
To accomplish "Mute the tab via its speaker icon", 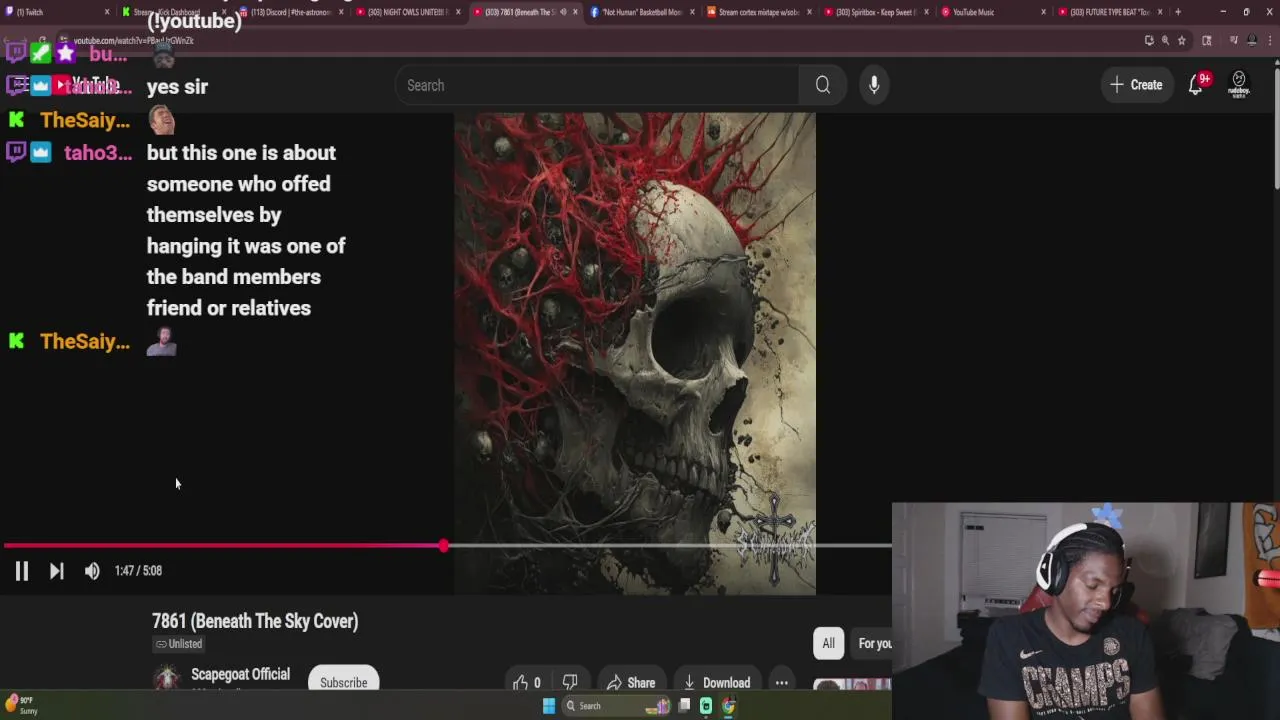I will click(563, 12).
